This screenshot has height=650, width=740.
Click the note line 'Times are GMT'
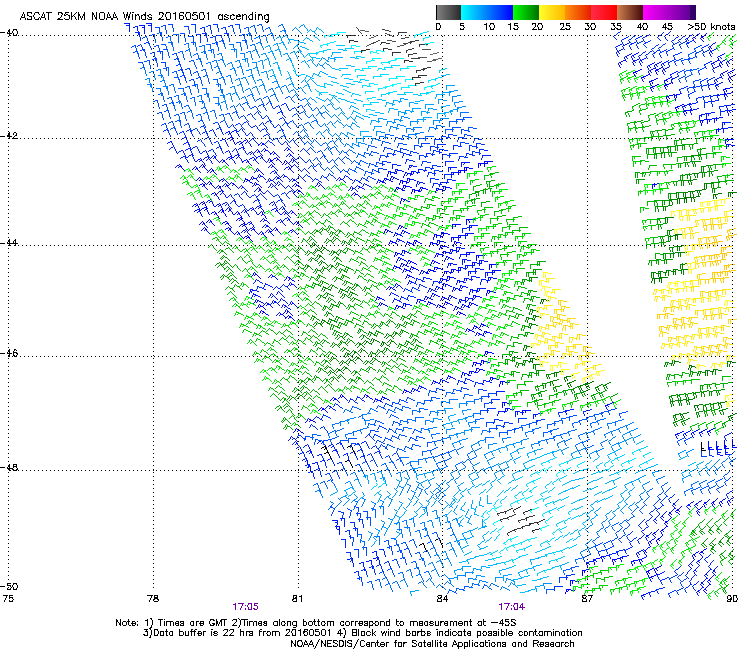[193, 623]
